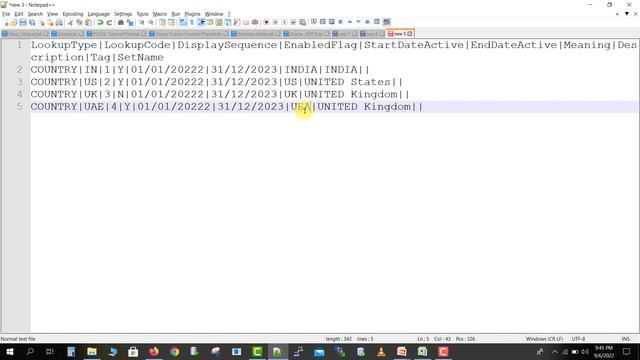
Task: Open the Function List panel icon
Action: point(237,22)
